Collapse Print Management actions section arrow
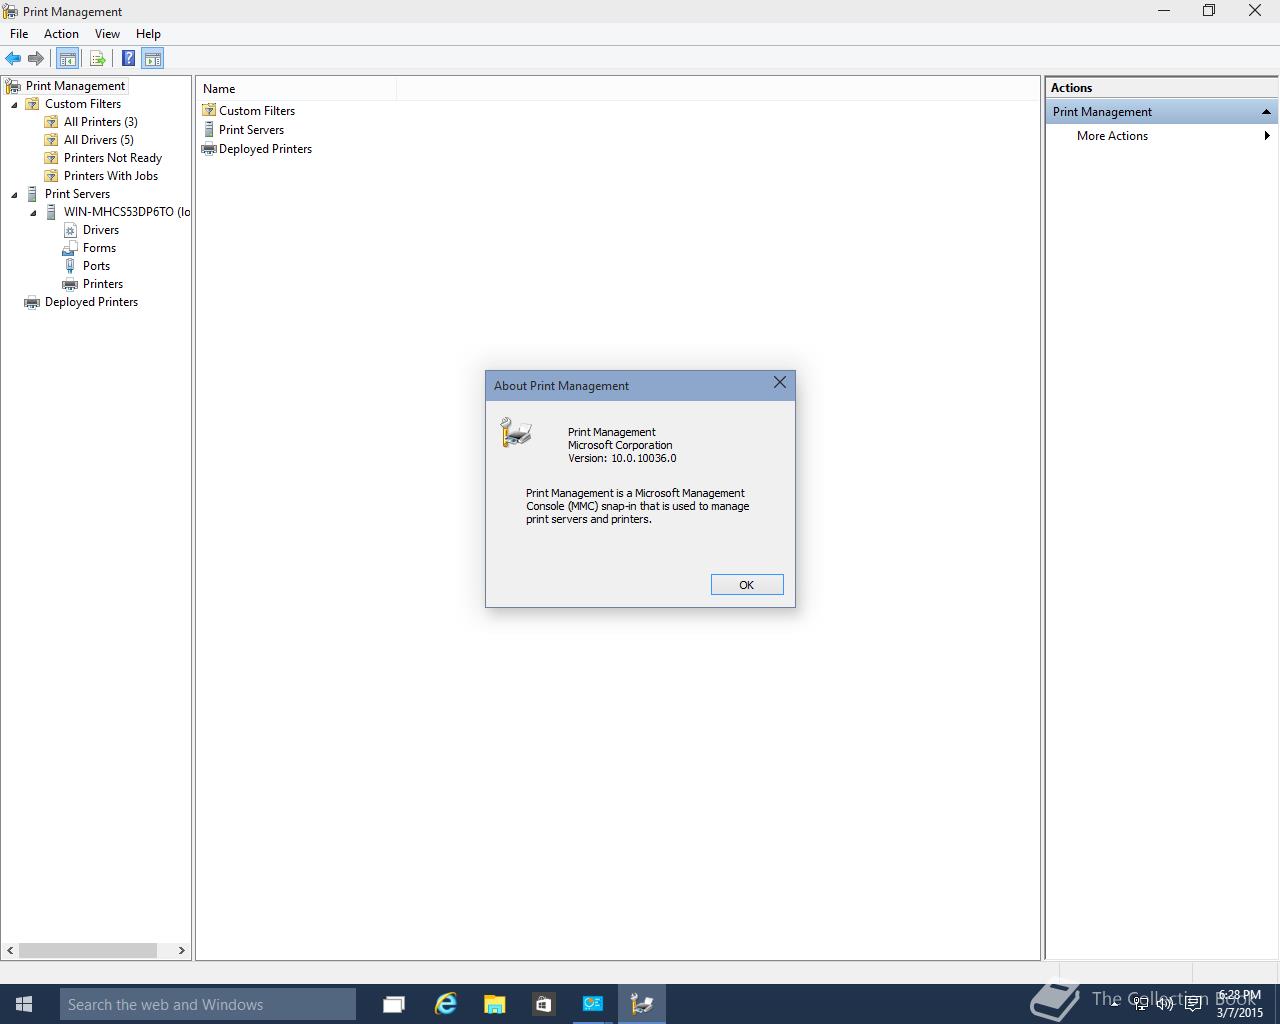The width and height of the screenshot is (1280, 1024). [x=1266, y=112]
